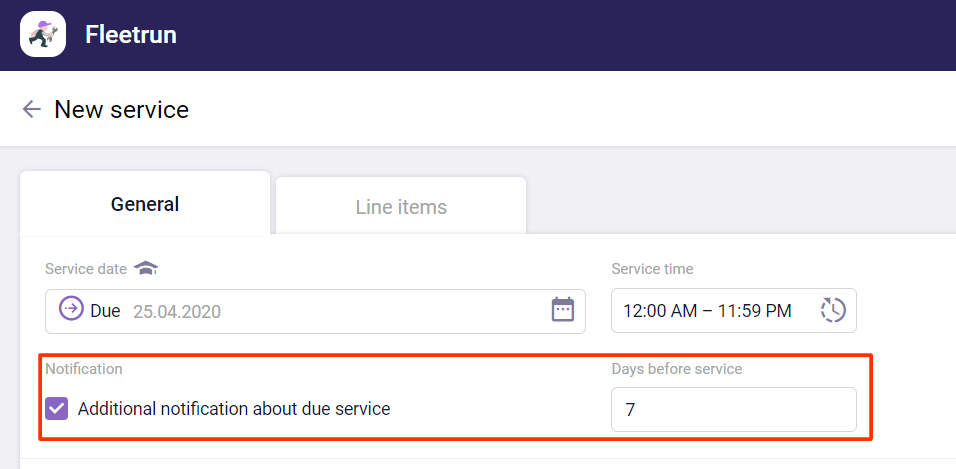The height and width of the screenshot is (469, 956).
Task: Click the Service date label
Action: (86, 269)
